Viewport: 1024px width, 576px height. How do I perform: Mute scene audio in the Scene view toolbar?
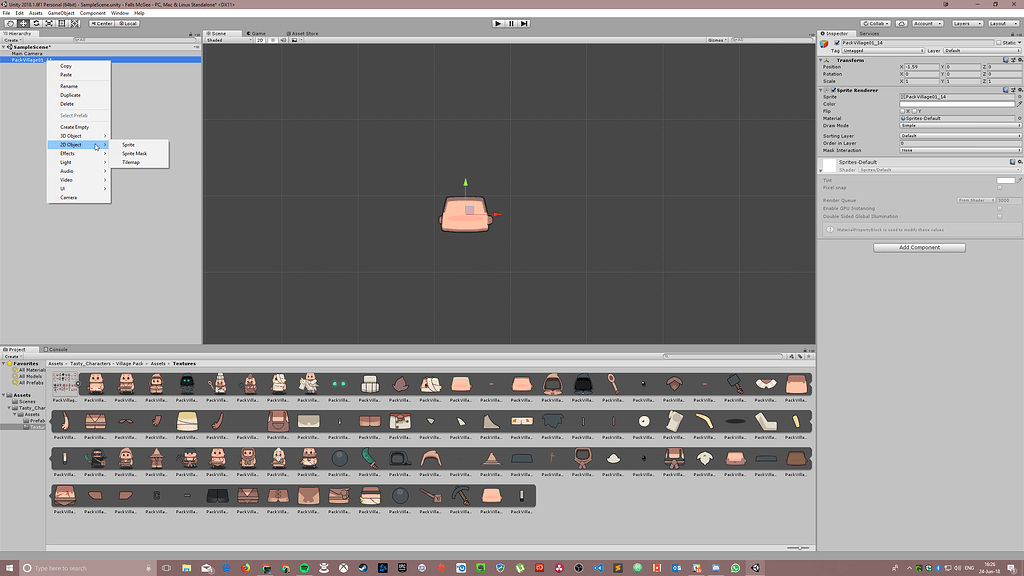(283, 40)
